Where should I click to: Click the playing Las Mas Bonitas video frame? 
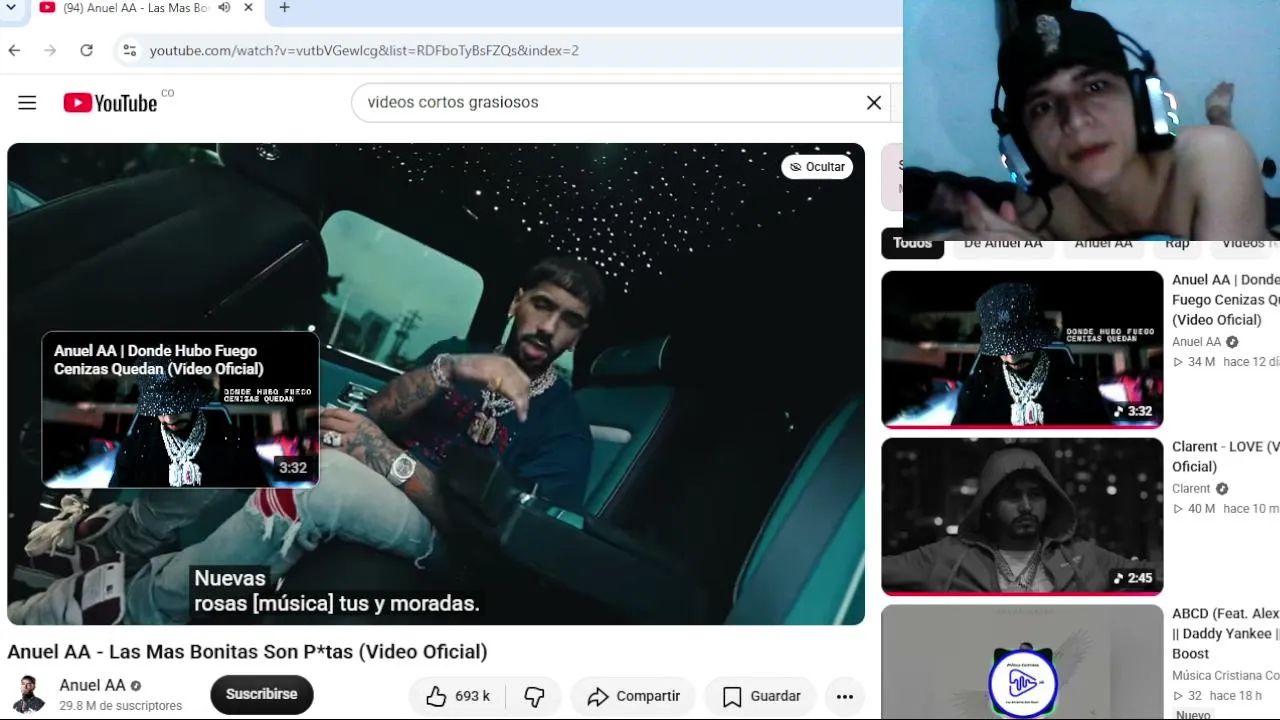click(436, 384)
